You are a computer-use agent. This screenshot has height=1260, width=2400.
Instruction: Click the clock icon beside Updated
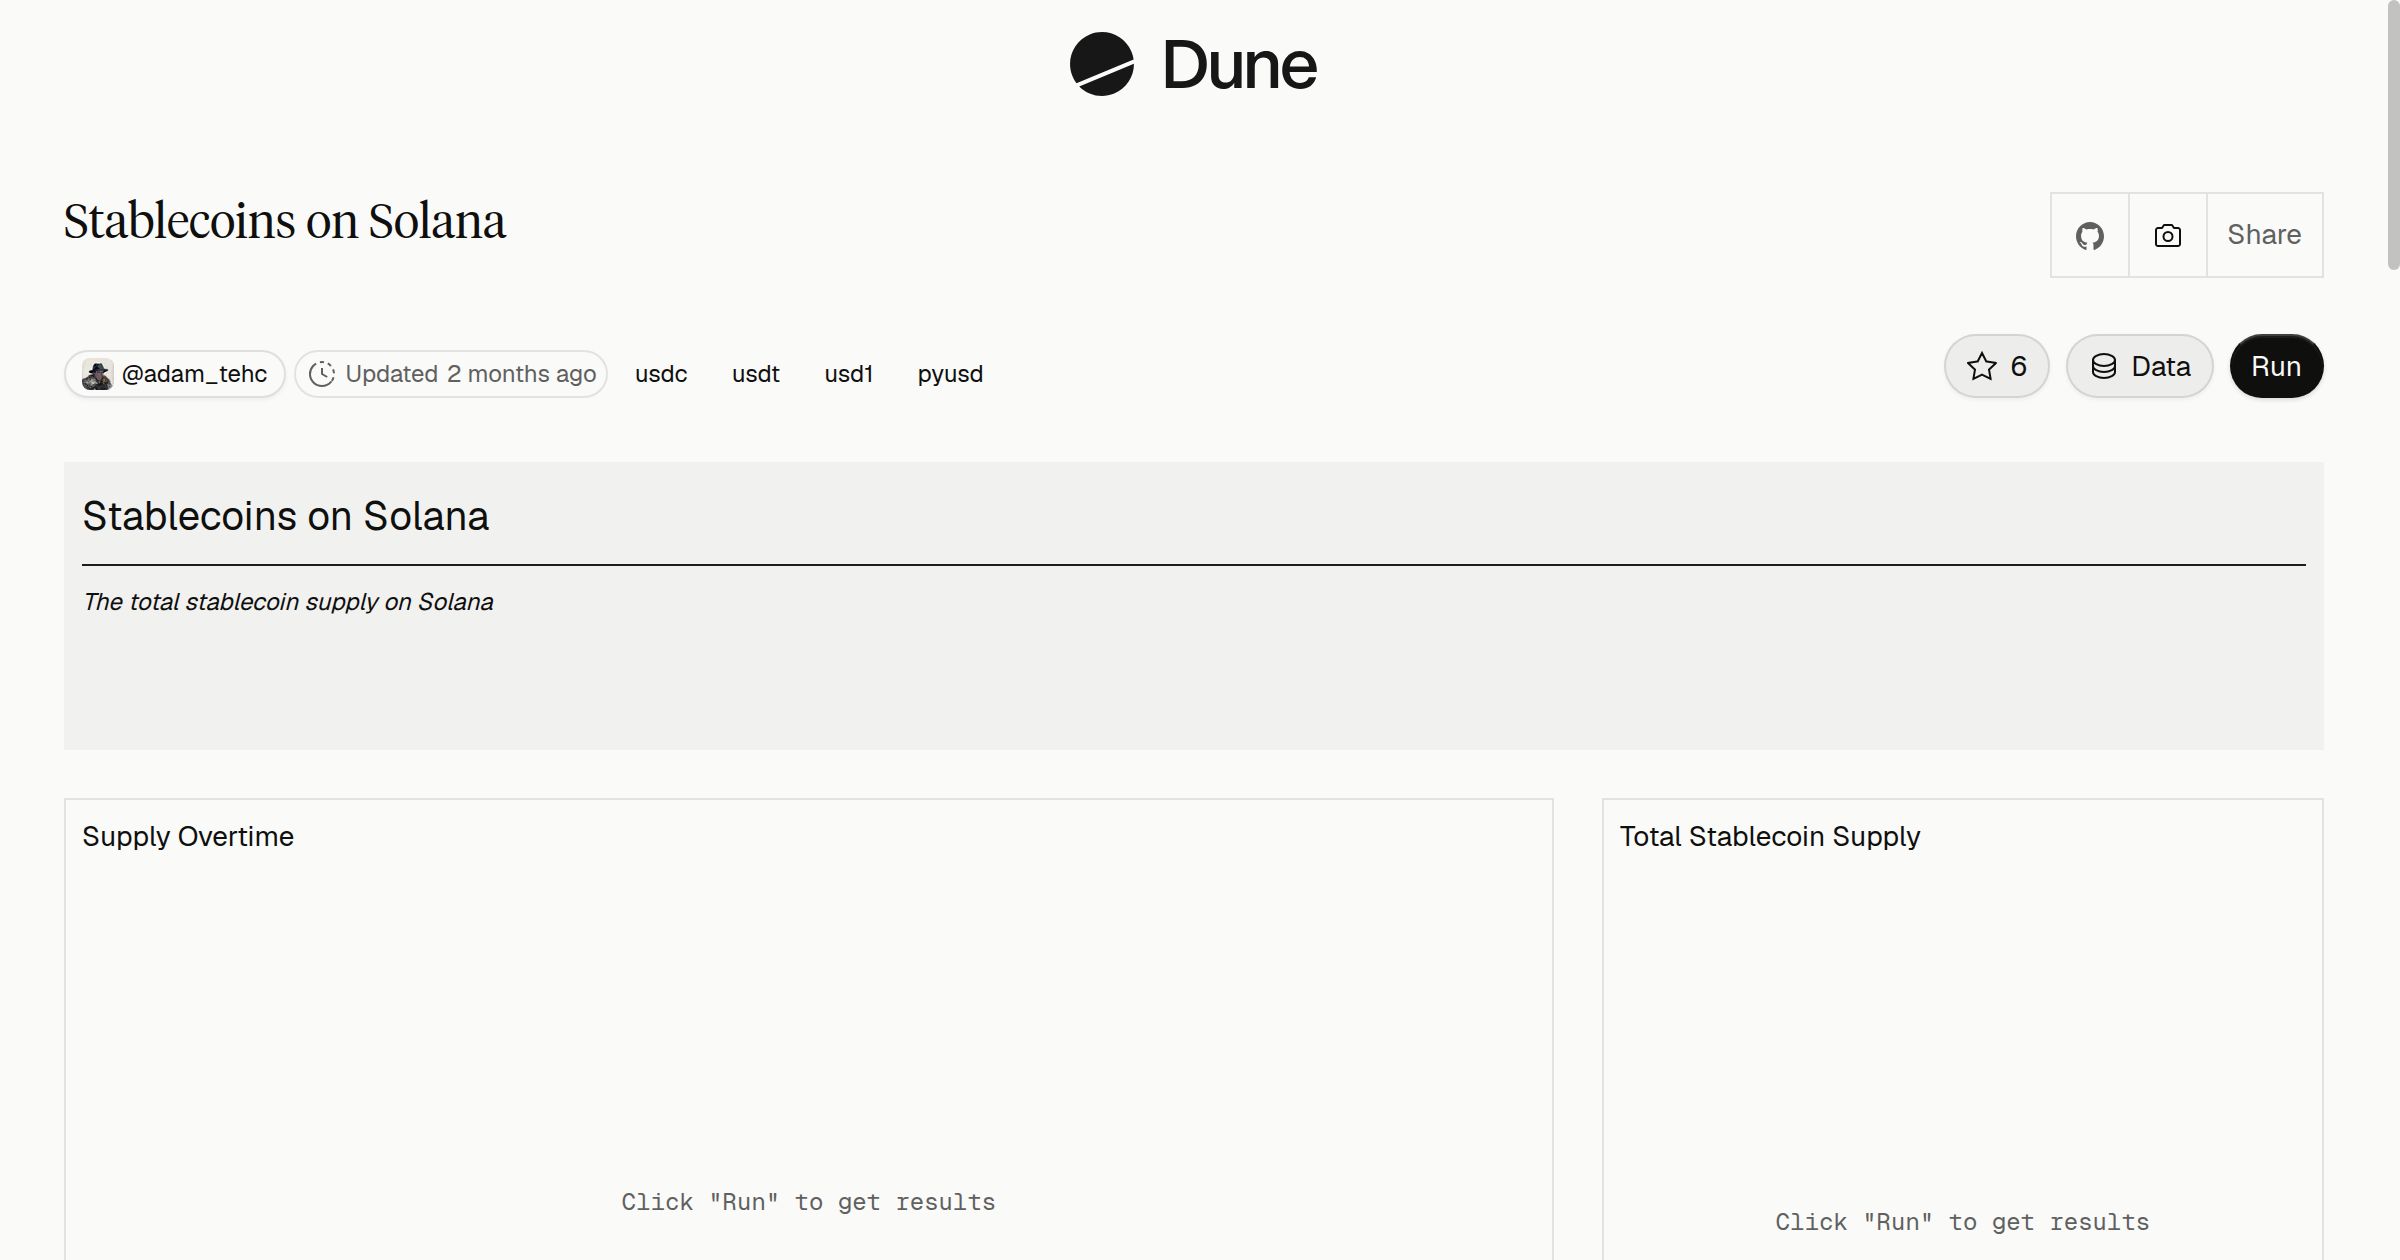(x=321, y=374)
